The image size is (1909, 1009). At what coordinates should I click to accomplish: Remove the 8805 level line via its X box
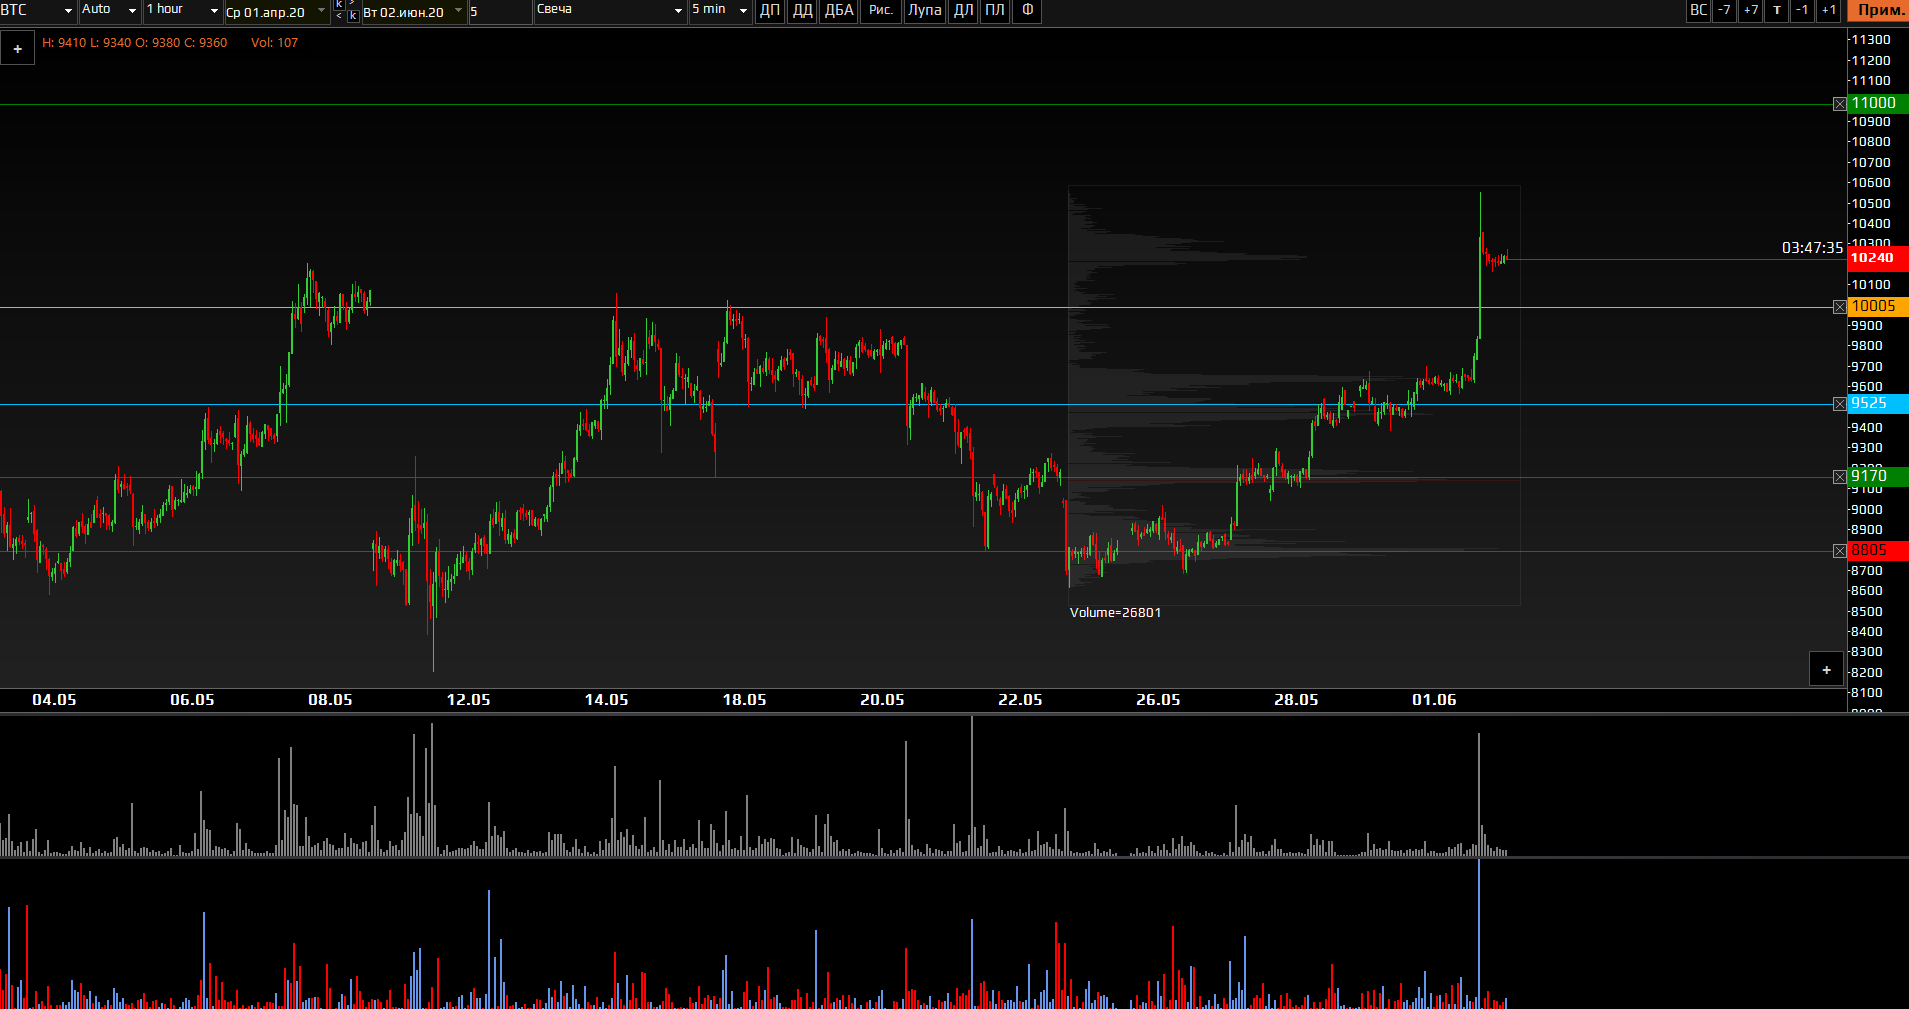click(1839, 551)
